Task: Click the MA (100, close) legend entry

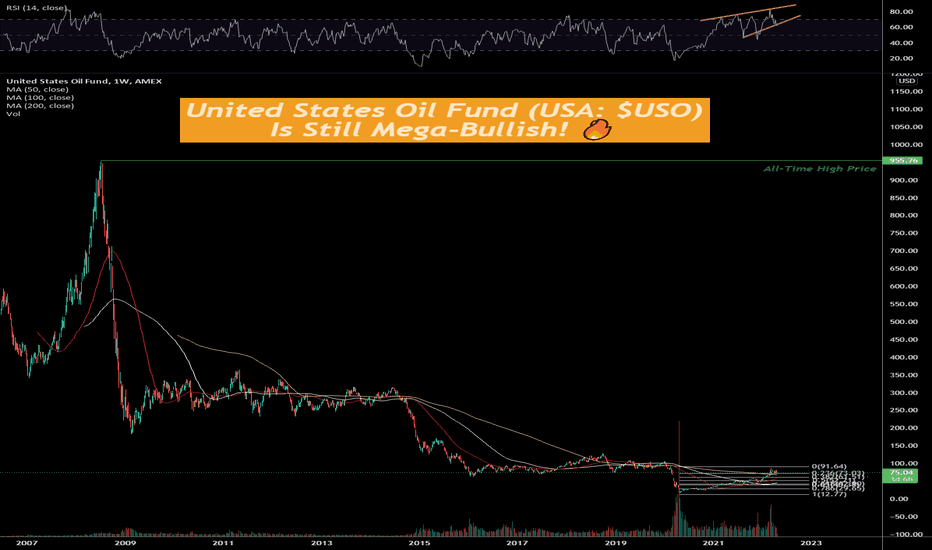Action: (x=40, y=98)
